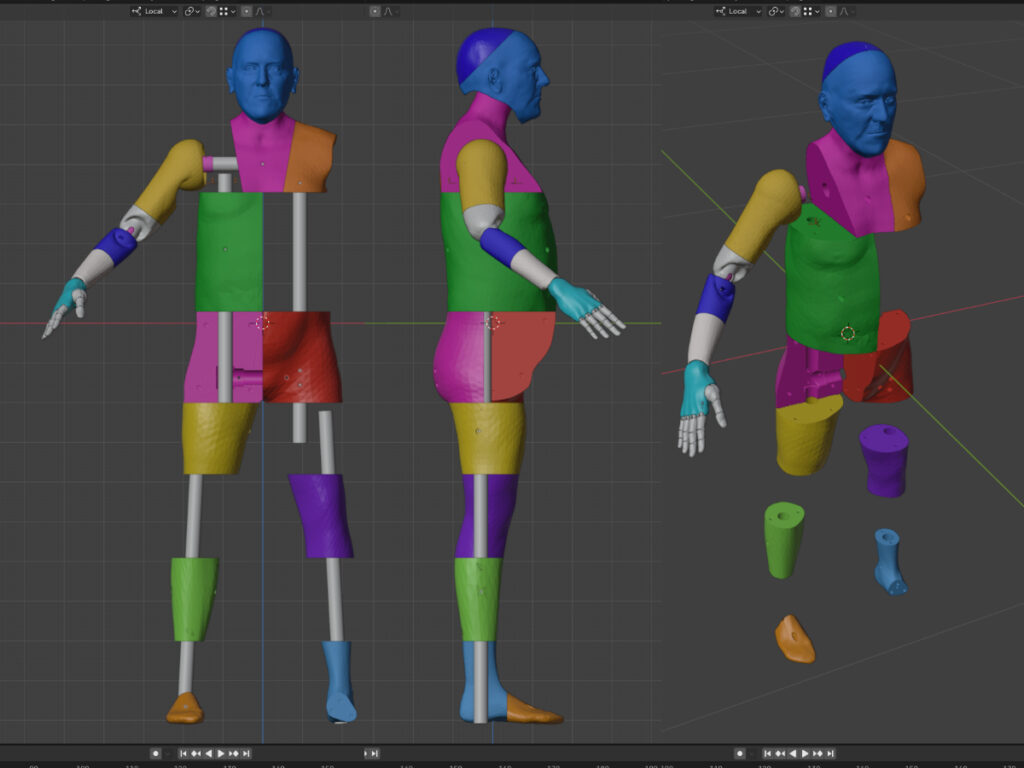Open Local orientation dropdown in perspective viewport

point(738,11)
